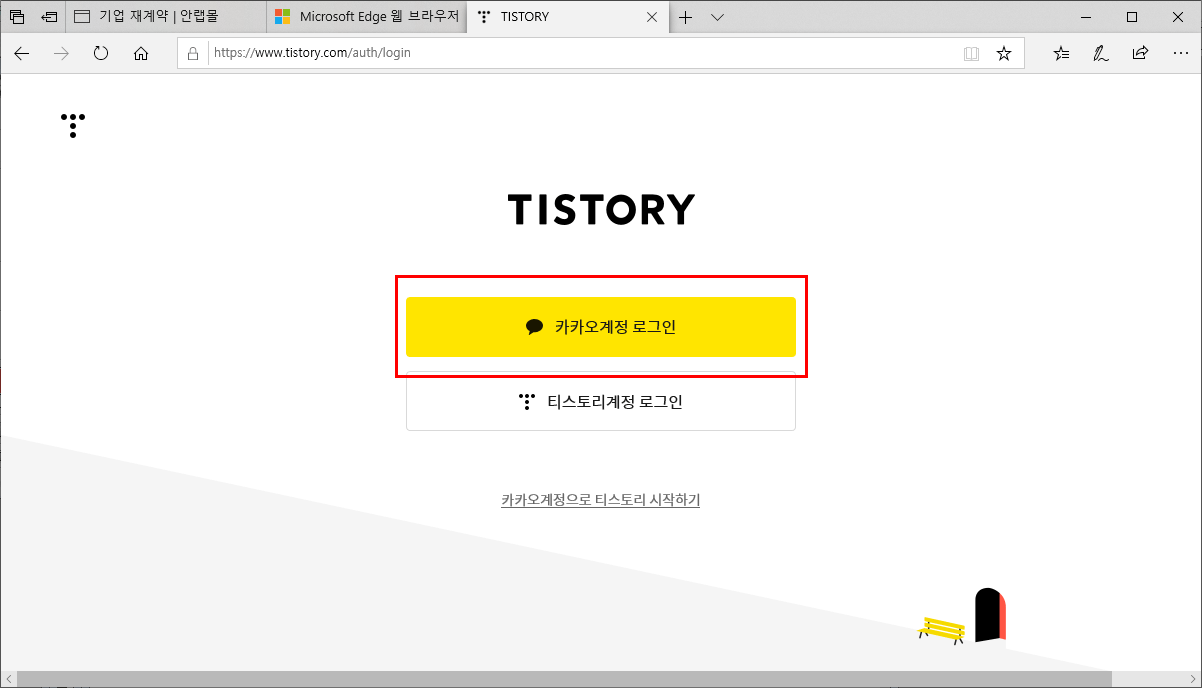The width and height of the screenshot is (1202, 688).
Task: Minimize the browser window
Action: pyautogui.click(x=1086, y=17)
